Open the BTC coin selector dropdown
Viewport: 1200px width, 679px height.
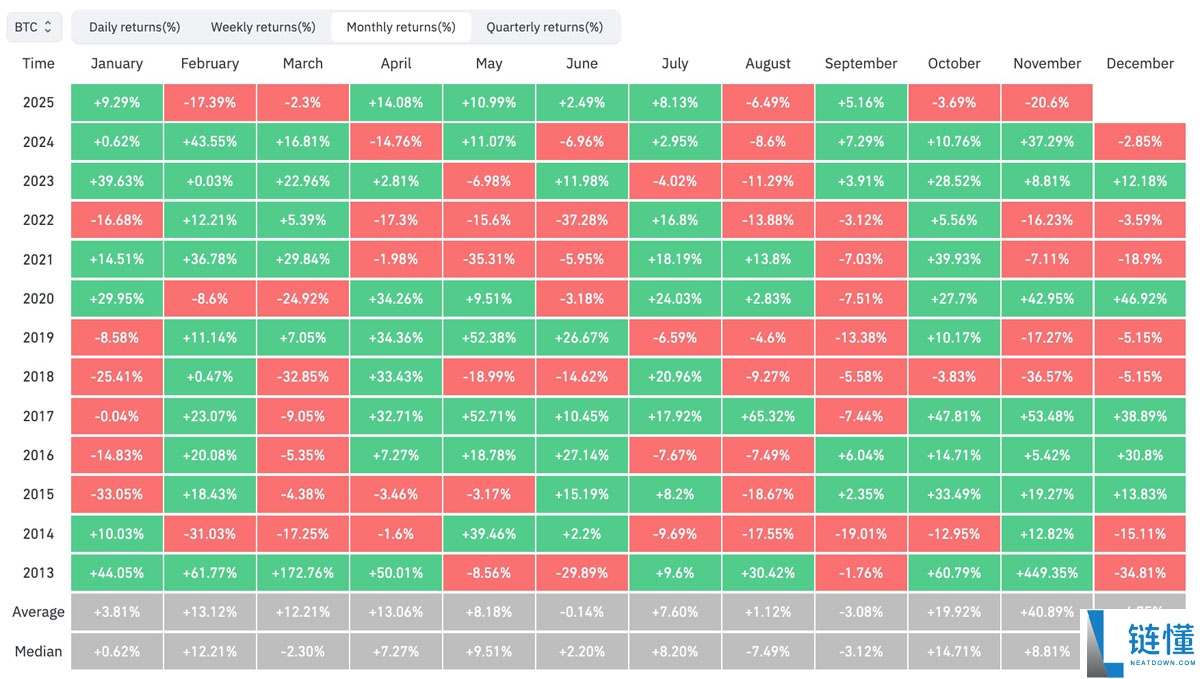pos(35,27)
